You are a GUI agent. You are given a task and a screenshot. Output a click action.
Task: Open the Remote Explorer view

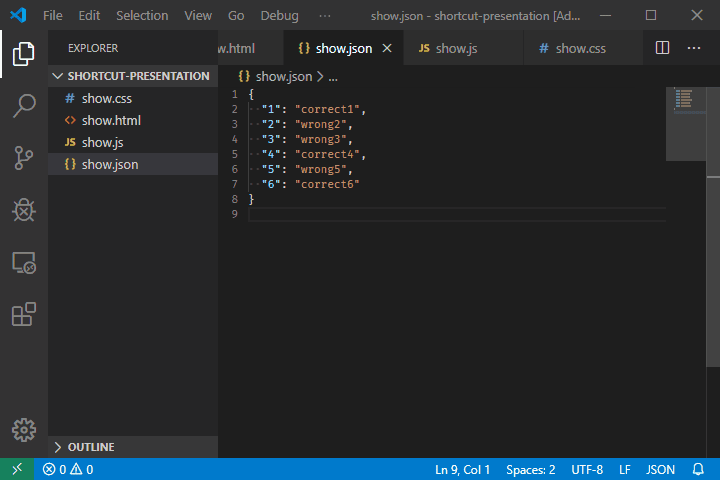(24, 262)
